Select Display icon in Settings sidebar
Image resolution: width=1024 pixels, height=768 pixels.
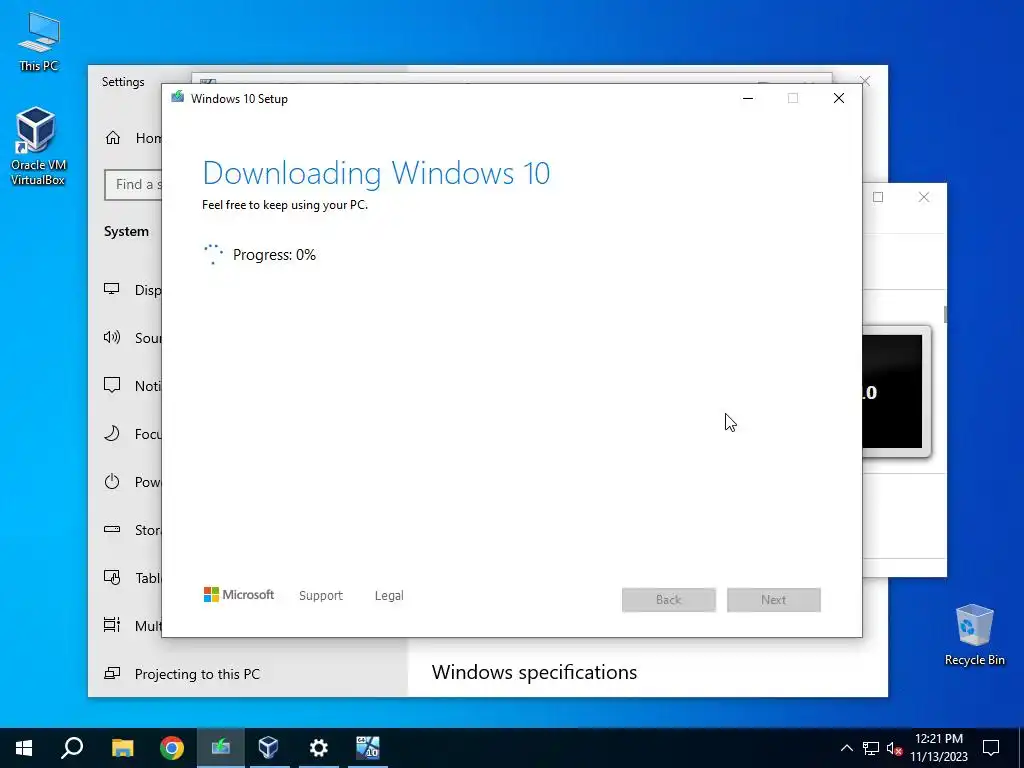coord(112,289)
